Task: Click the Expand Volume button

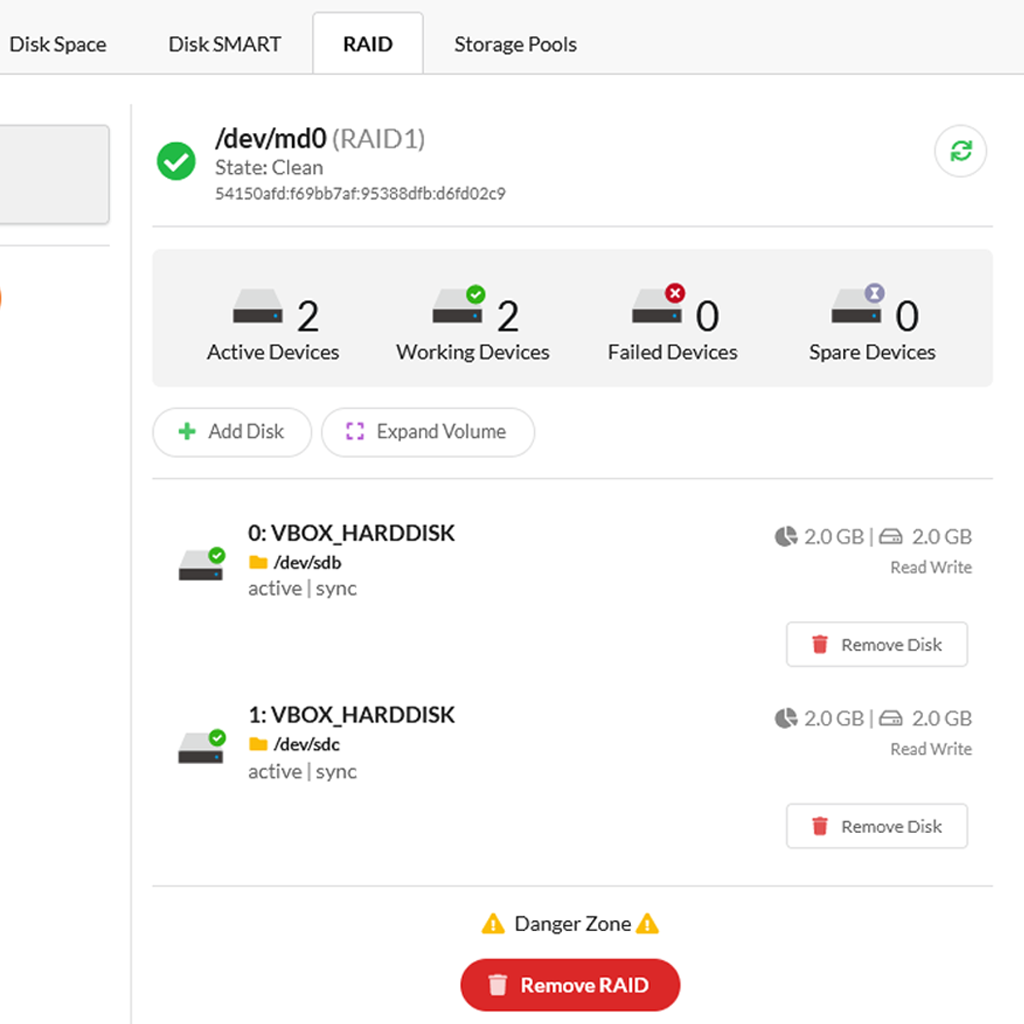Action: (x=427, y=432)
